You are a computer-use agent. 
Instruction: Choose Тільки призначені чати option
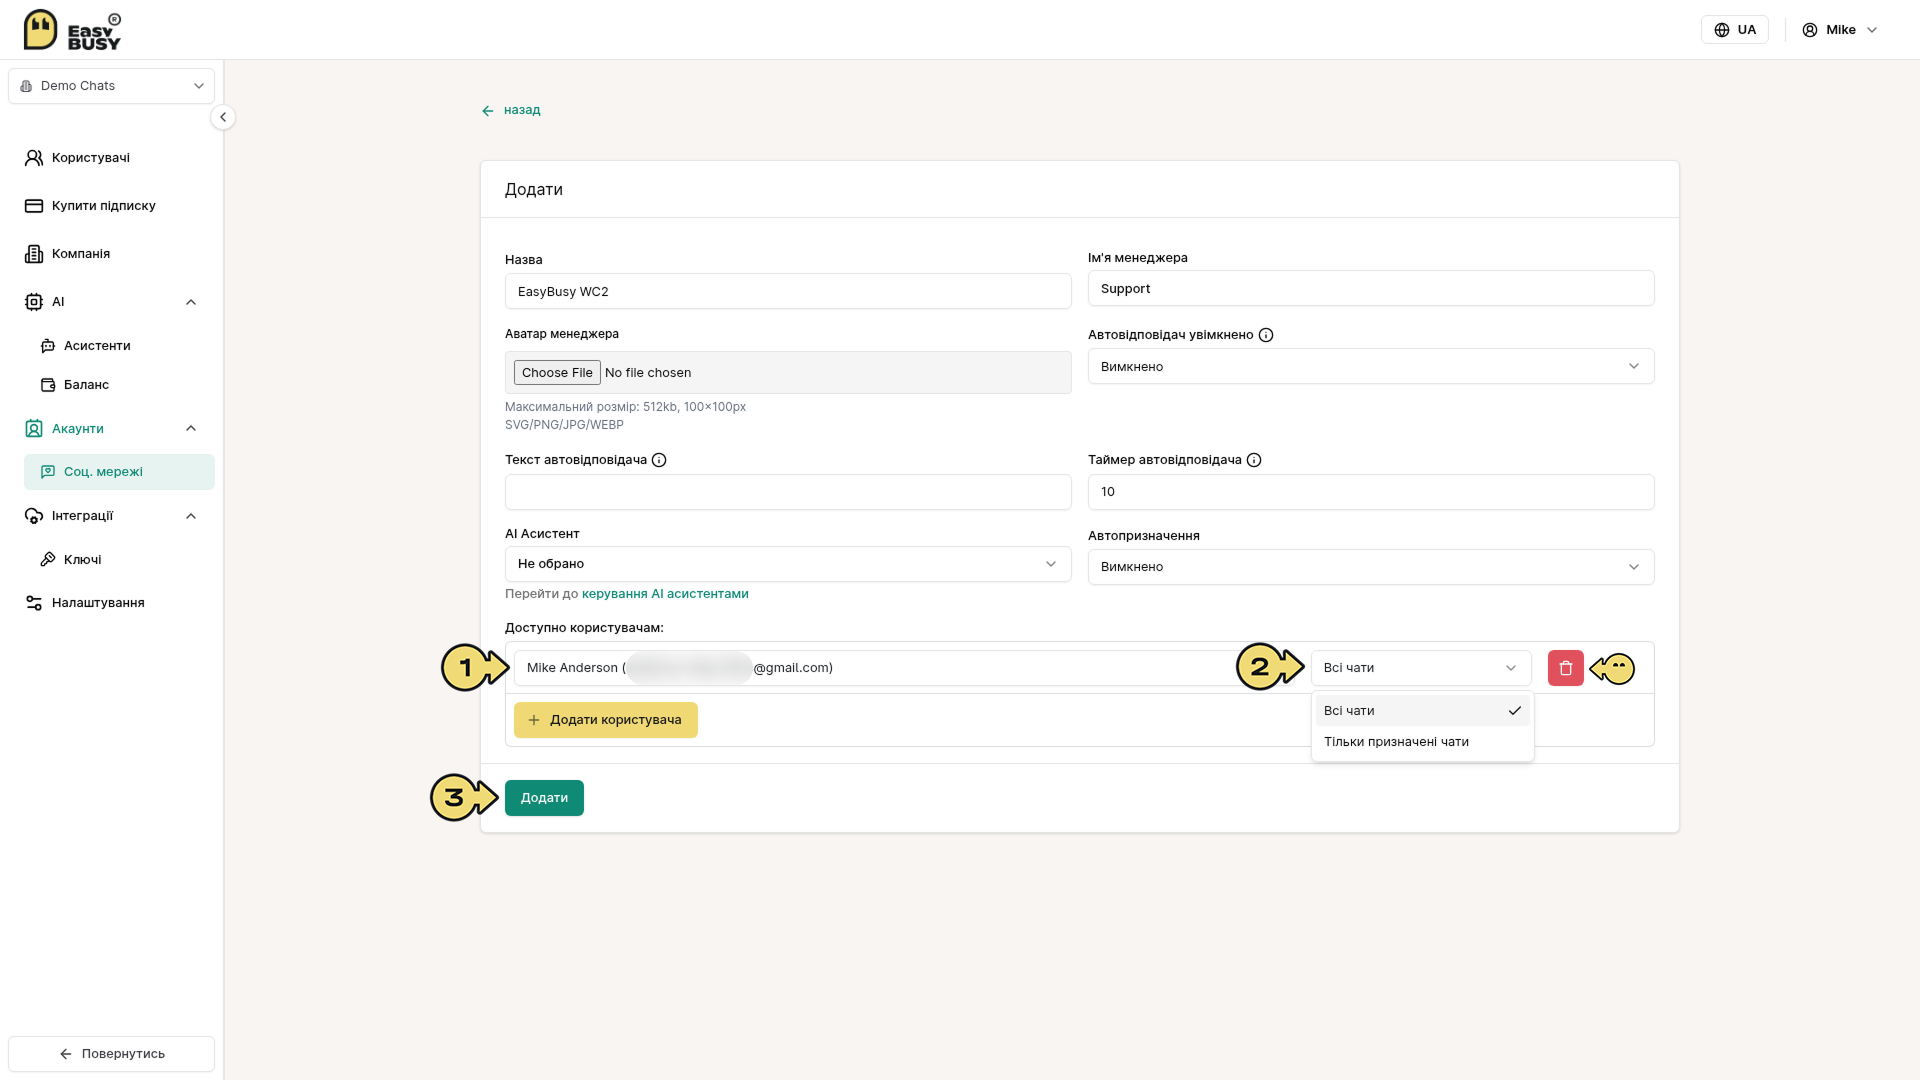(x=1422, y=742)
